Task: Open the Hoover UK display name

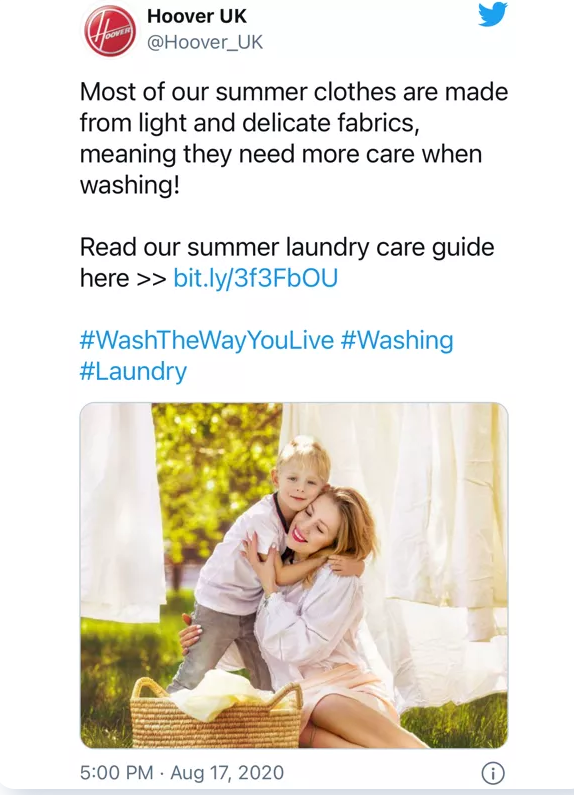Action: [x=197, y=16]
